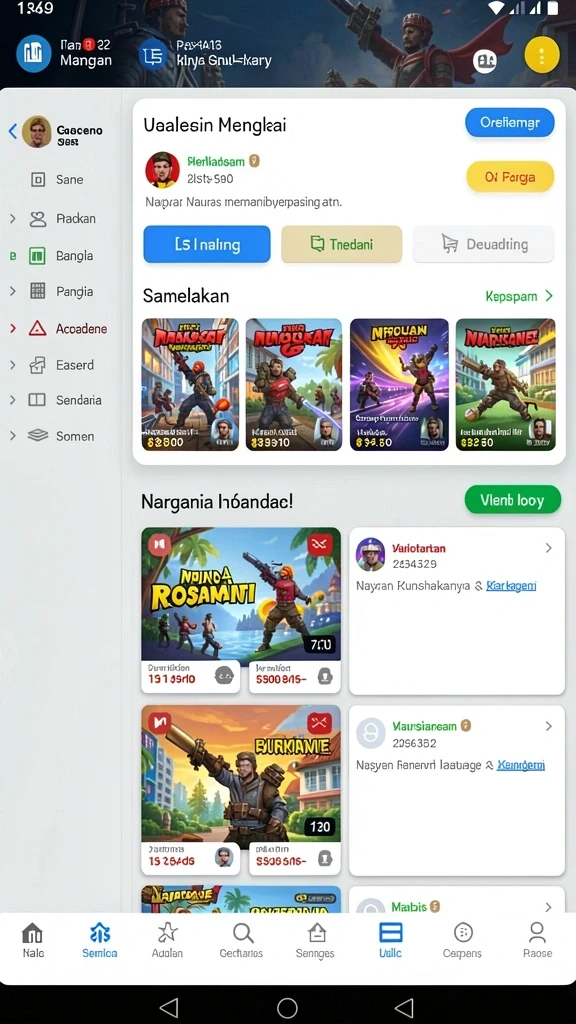The image size is (576, 1024).
Task: Switch to the Adalan star tab
Action: click(167, 940)
